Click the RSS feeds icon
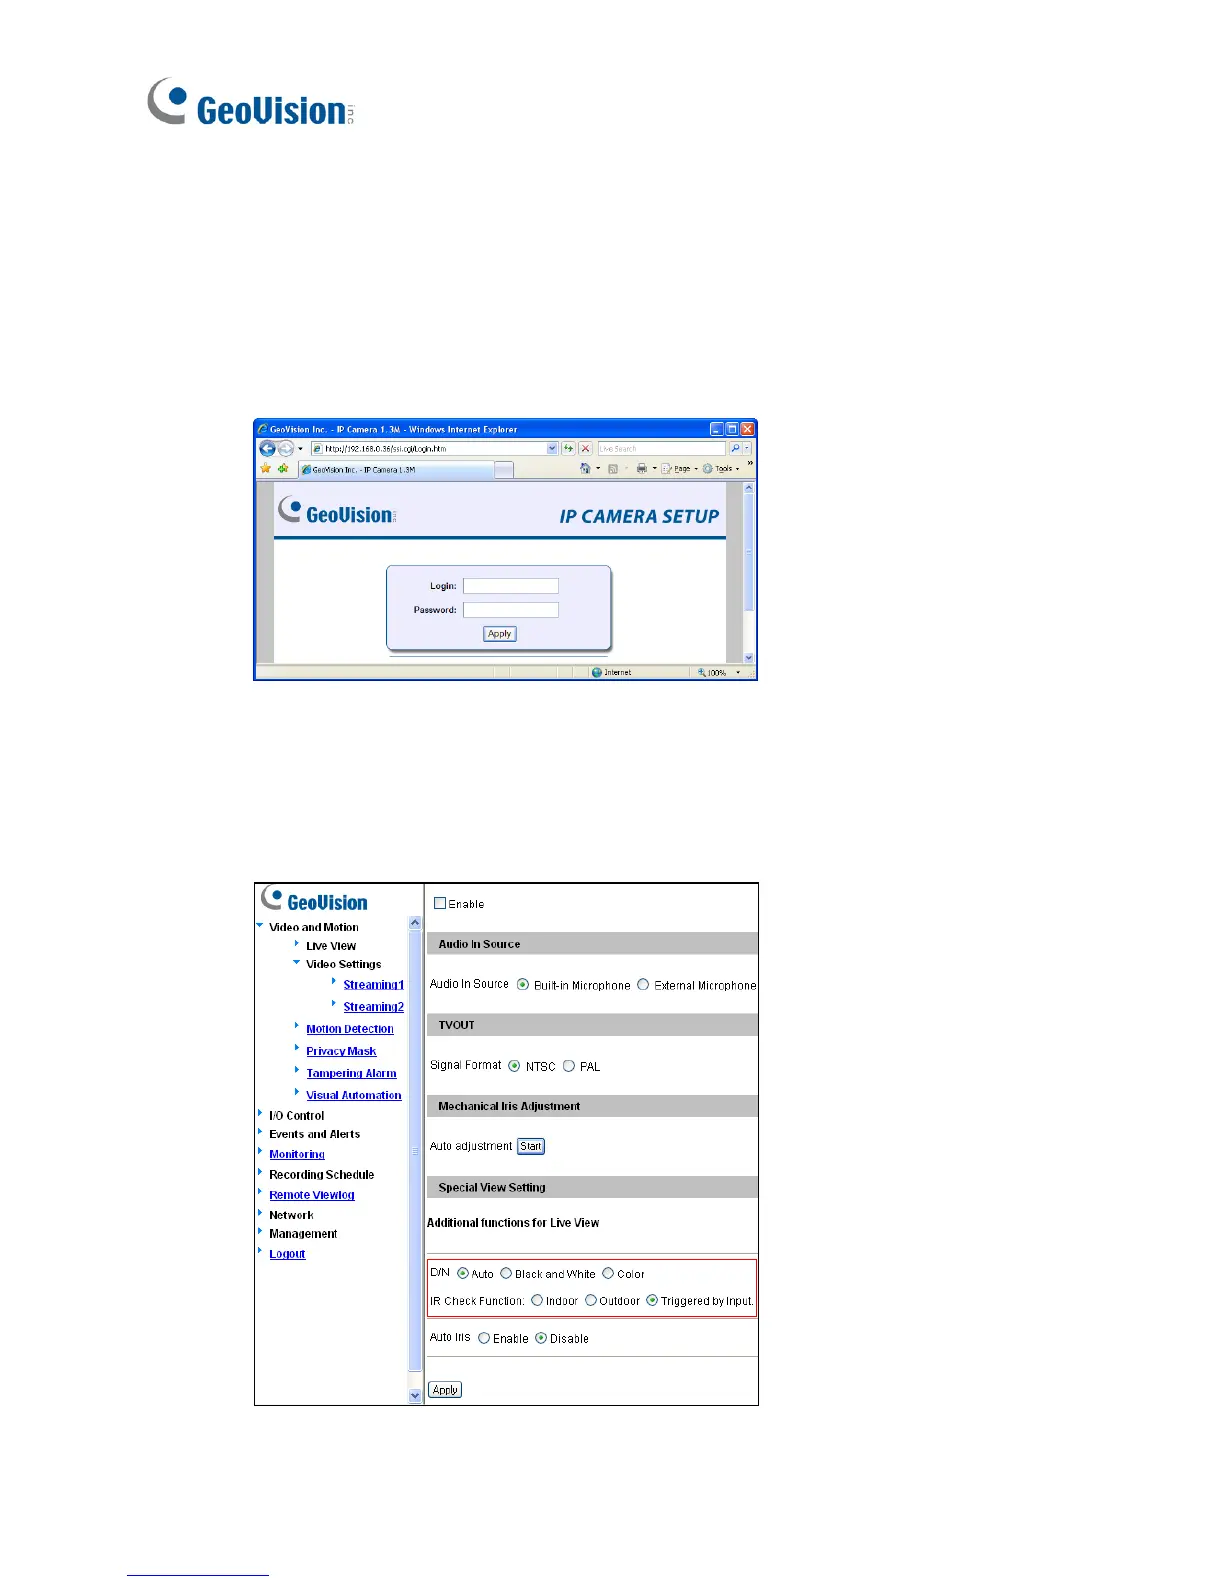 (x=613, y=468)
